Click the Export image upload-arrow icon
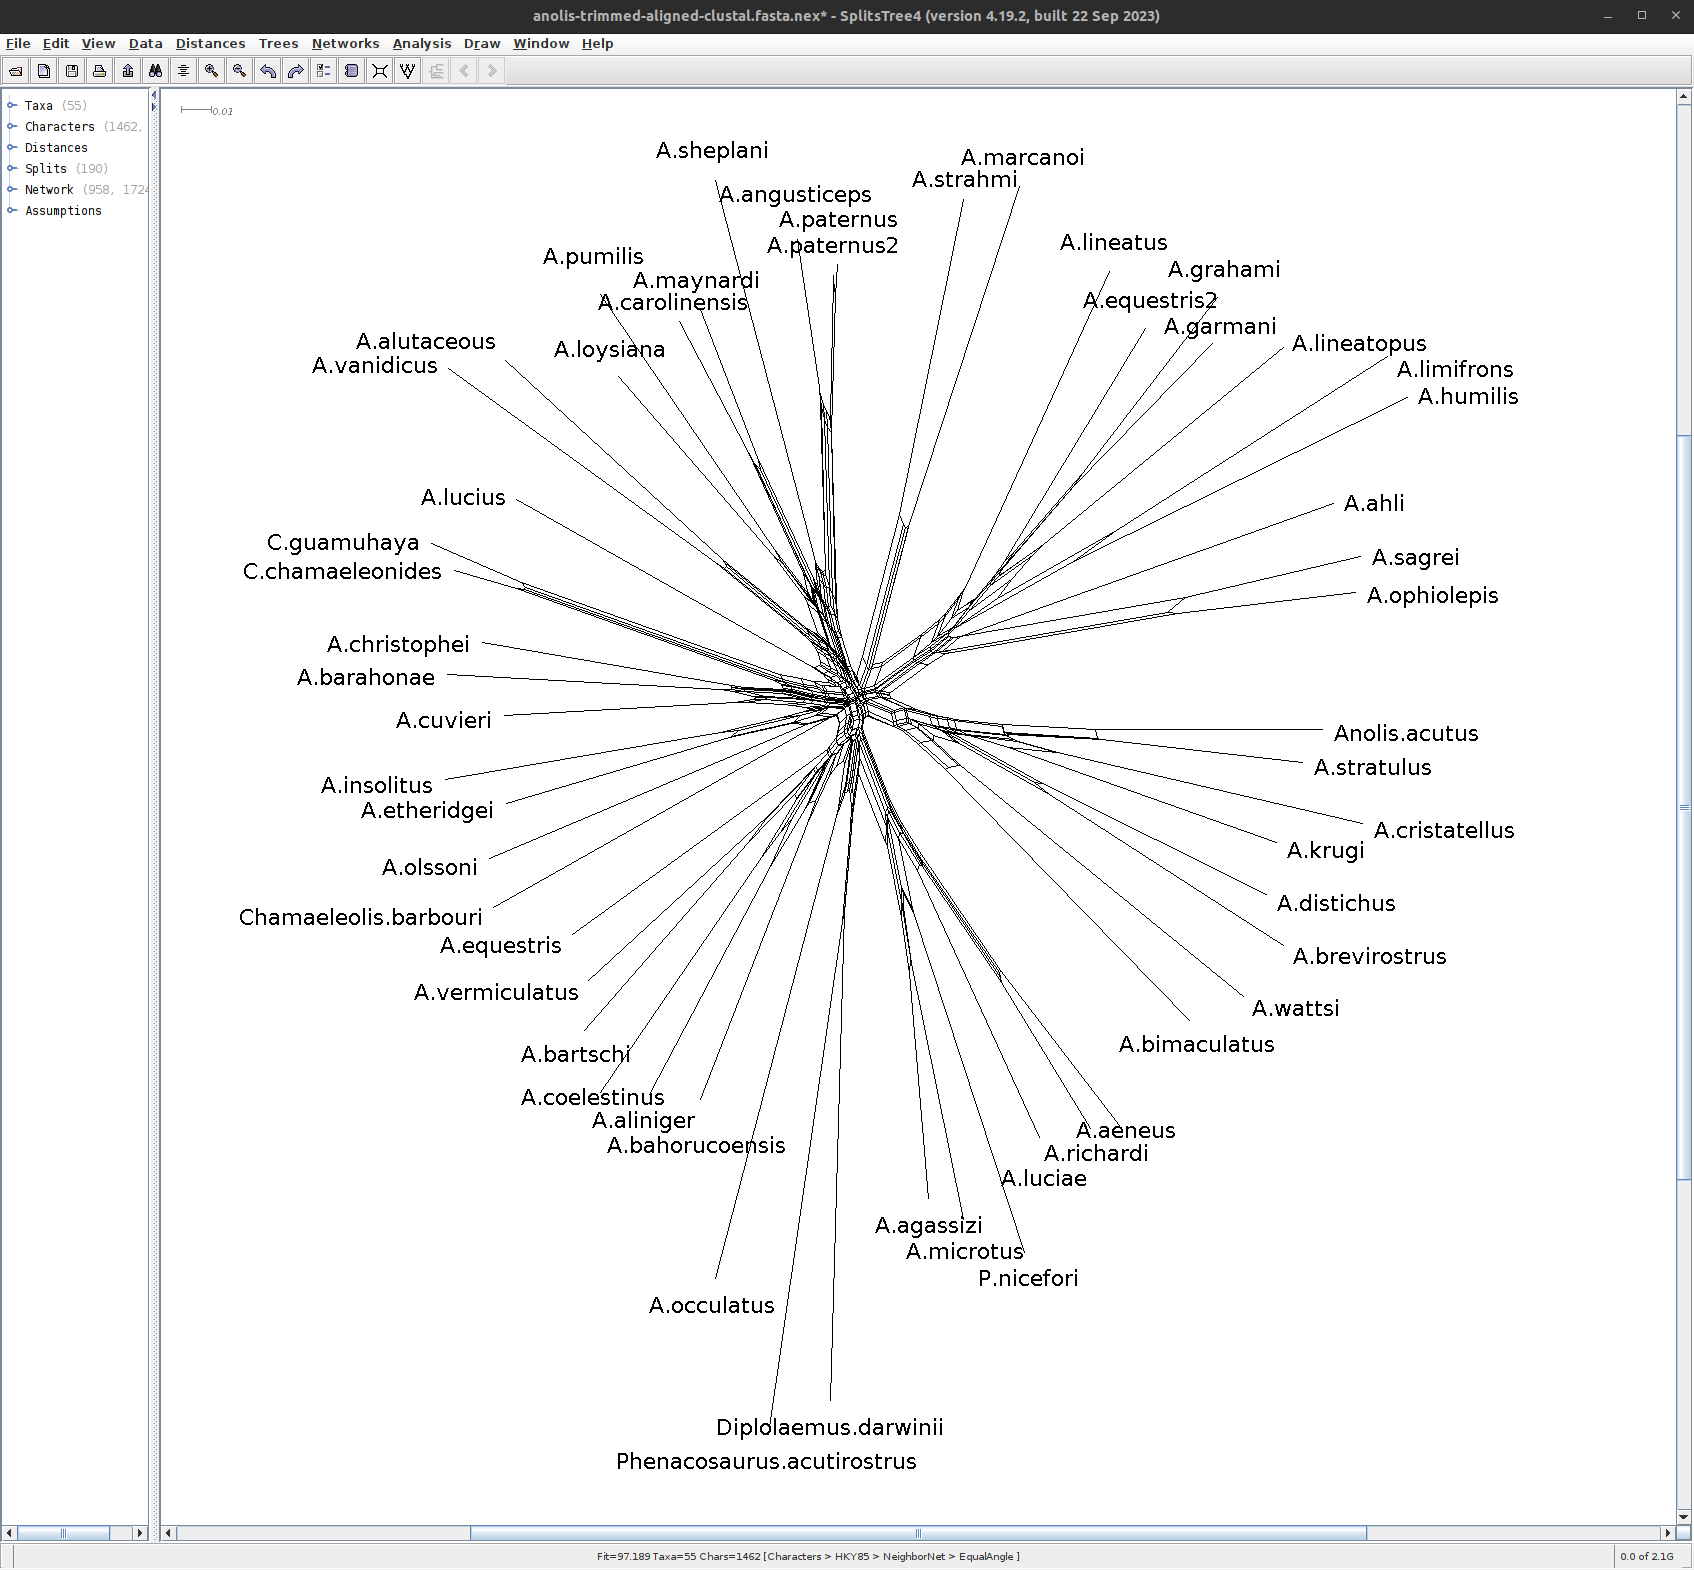The width and height of the screenshot is (1694, 1570). pyautogui.click(x=128, y=71)
